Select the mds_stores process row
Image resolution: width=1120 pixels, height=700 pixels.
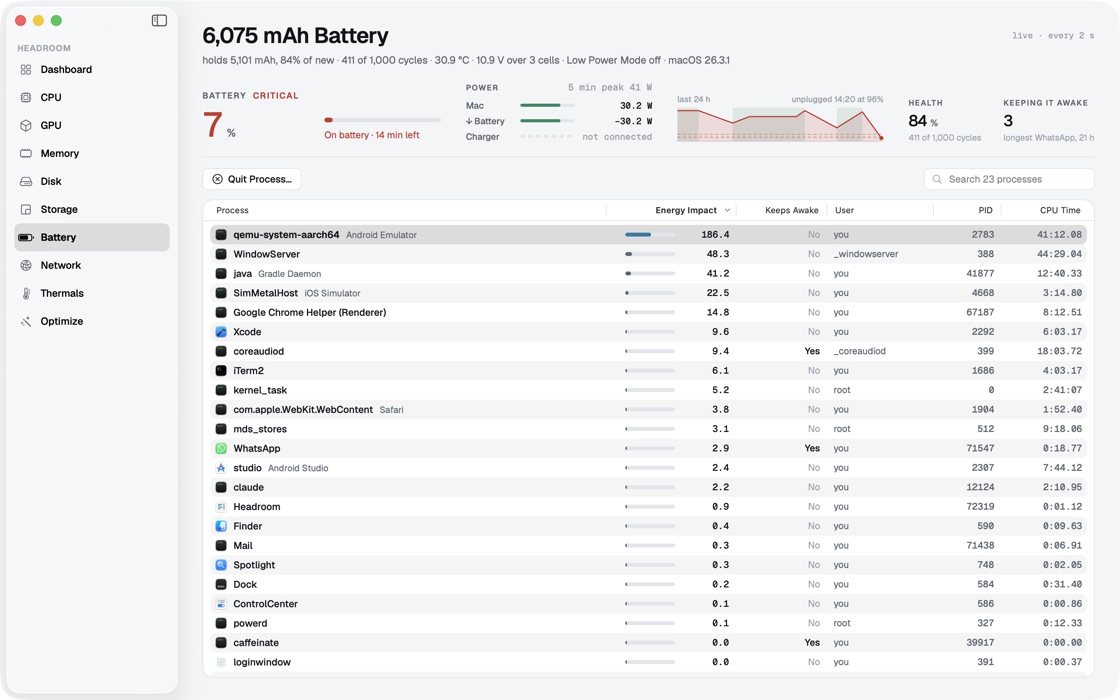tap(649, 429)
